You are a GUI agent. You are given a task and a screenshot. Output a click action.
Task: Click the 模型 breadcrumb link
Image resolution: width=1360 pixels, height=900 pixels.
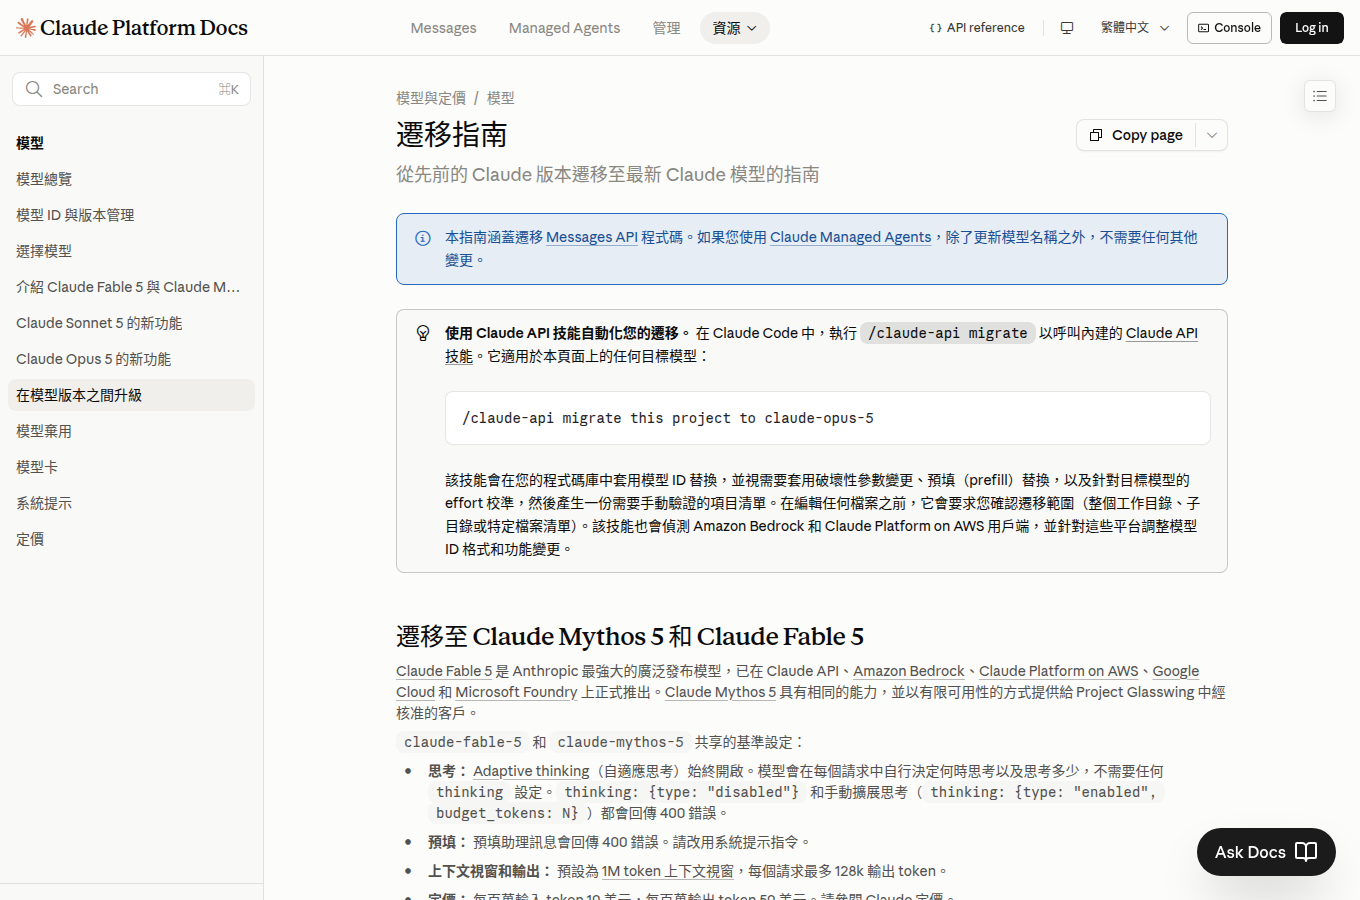tap(501, 98)
